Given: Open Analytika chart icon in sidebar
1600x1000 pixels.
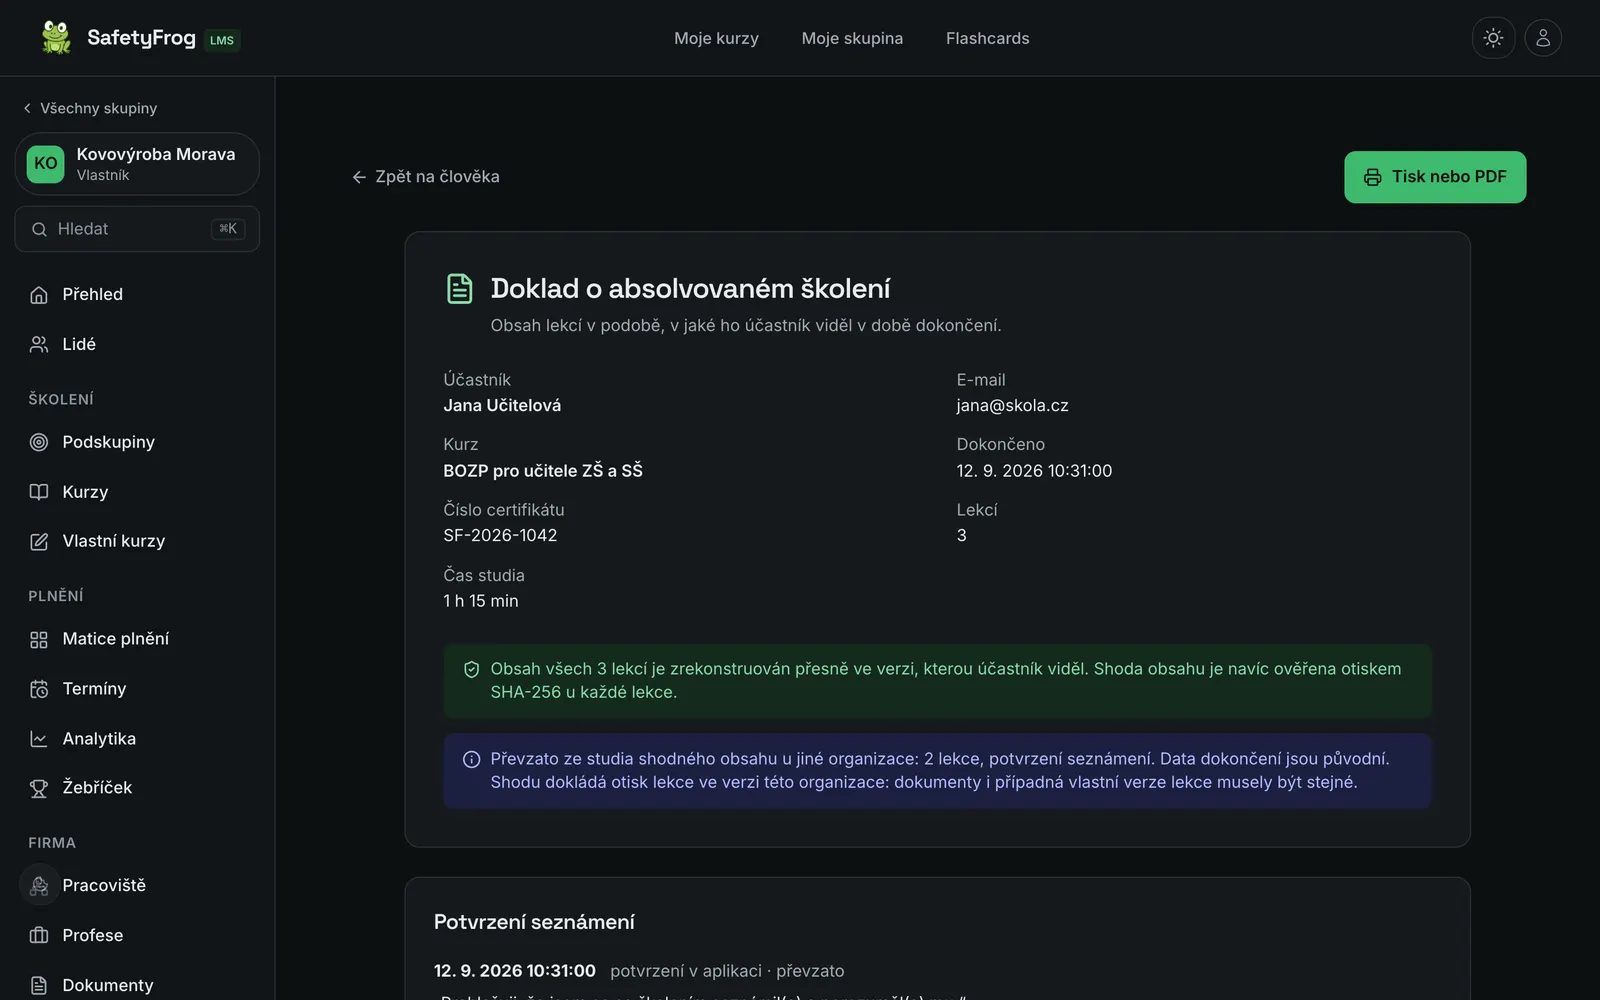Looking at the screenshot, I should coord(39,739).
